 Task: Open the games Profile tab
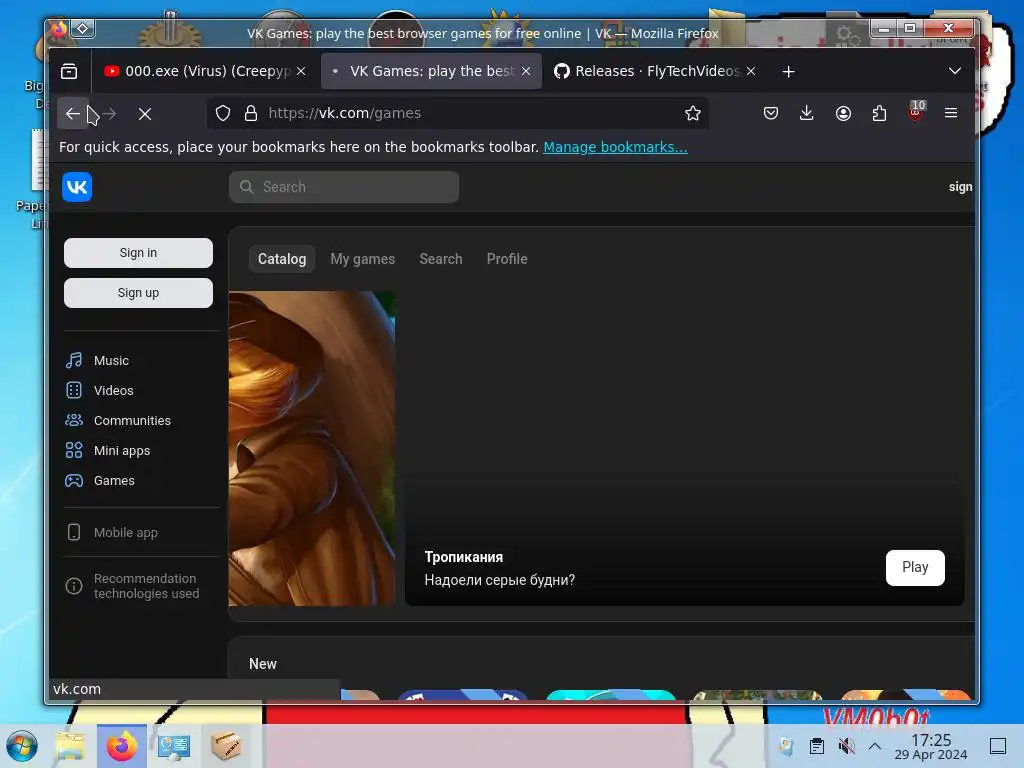(507, 259)
